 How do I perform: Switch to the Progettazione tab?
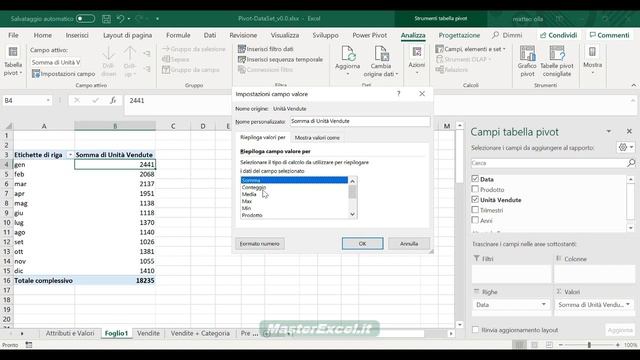click(459, 36)
